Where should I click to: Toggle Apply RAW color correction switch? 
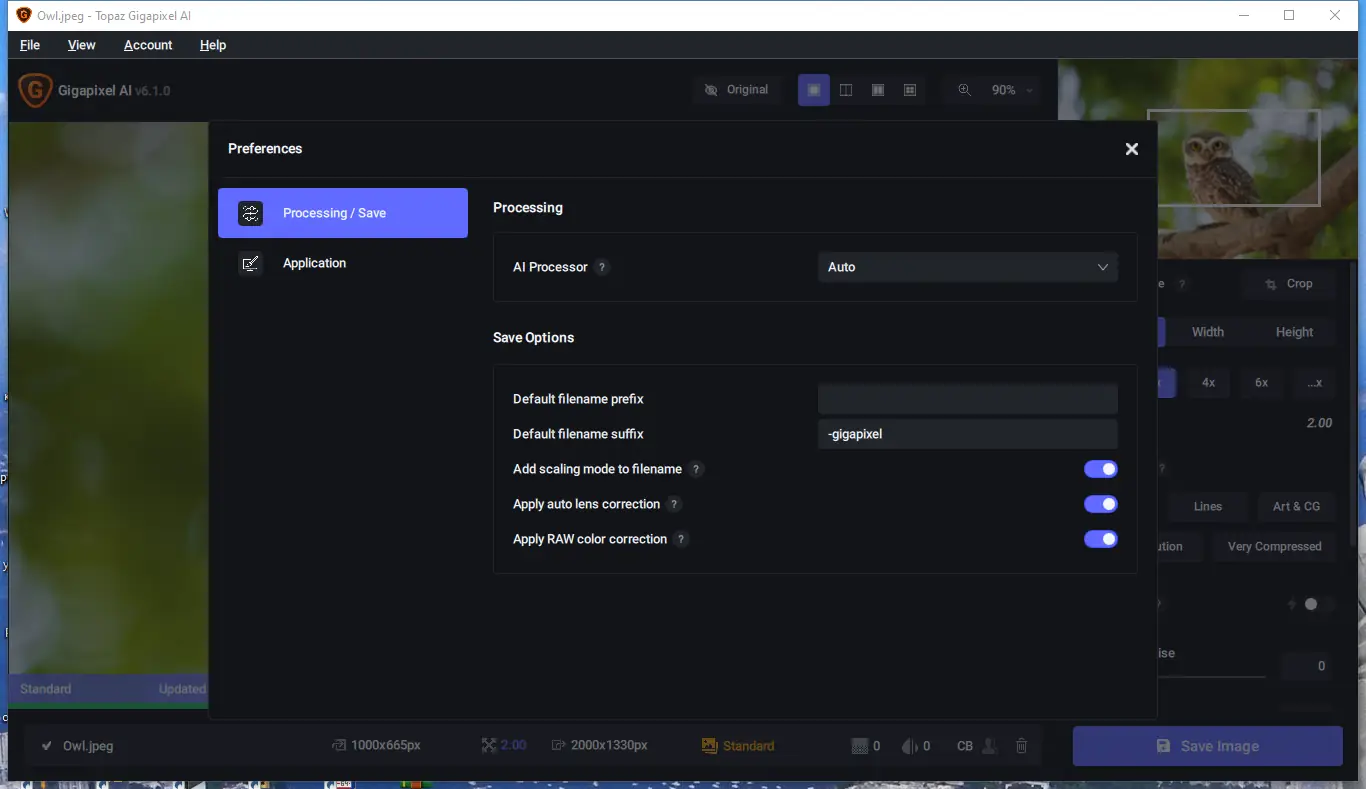tap(1101, 539)
